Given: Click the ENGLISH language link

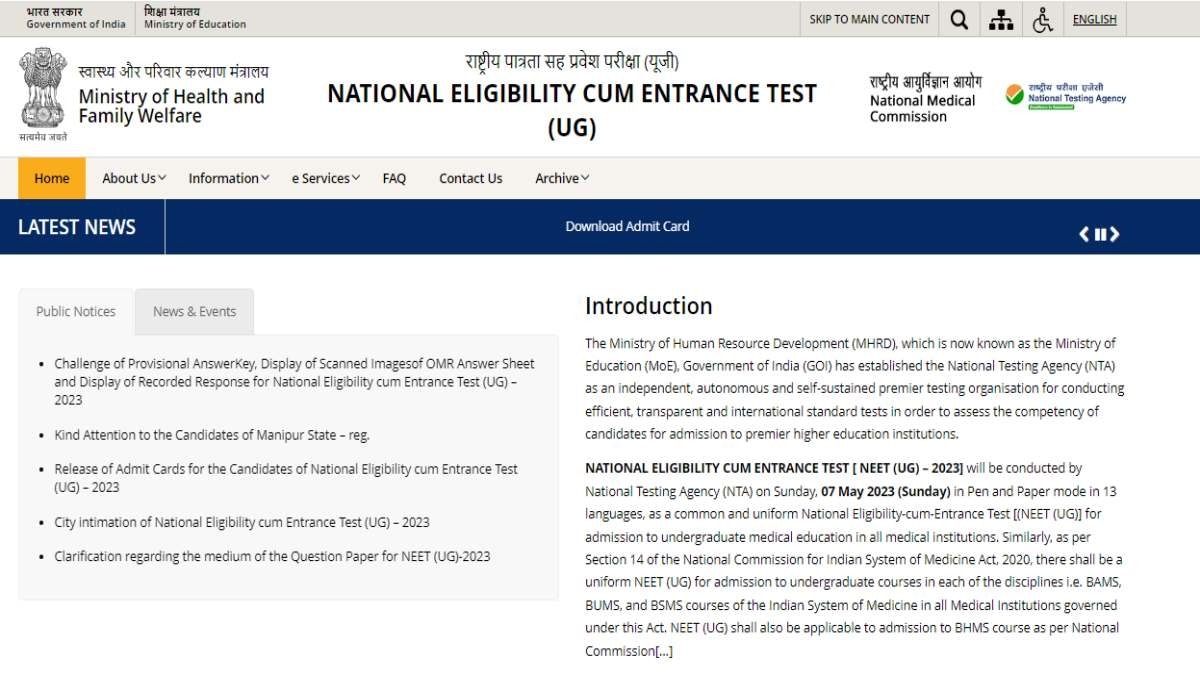Looking at the screenshot, I should [x=1094, y=19].
